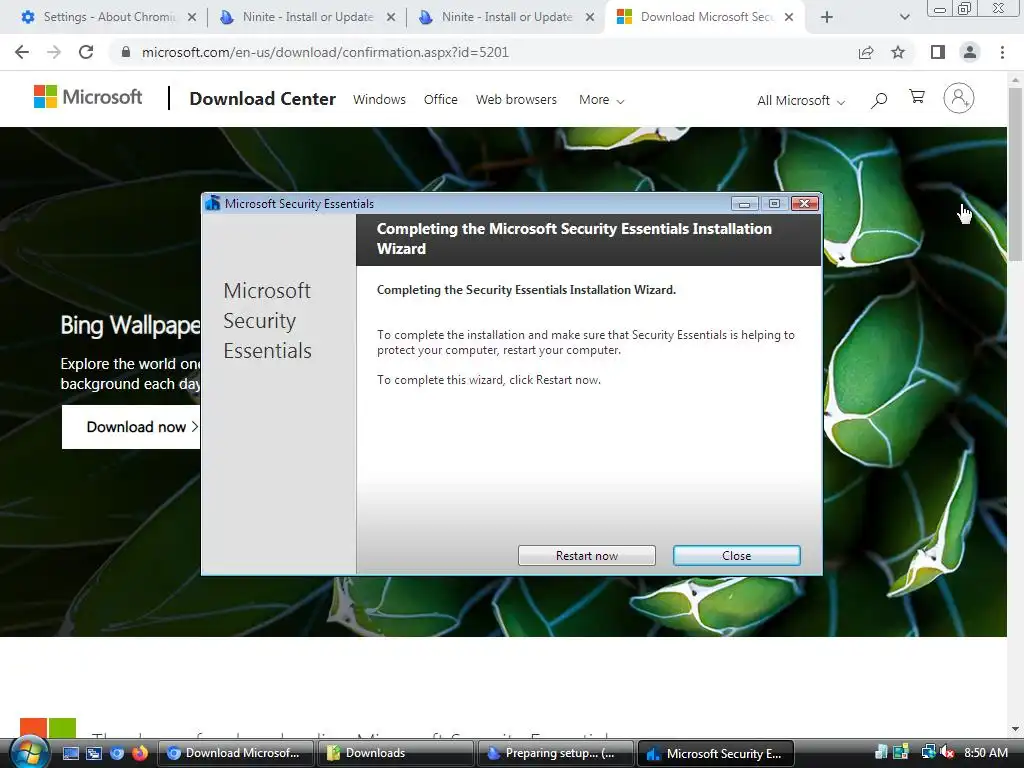Screen dimensions: 1024x768
Task: Click Switch between windows quick launch icon
Action: tap(93, 753)
